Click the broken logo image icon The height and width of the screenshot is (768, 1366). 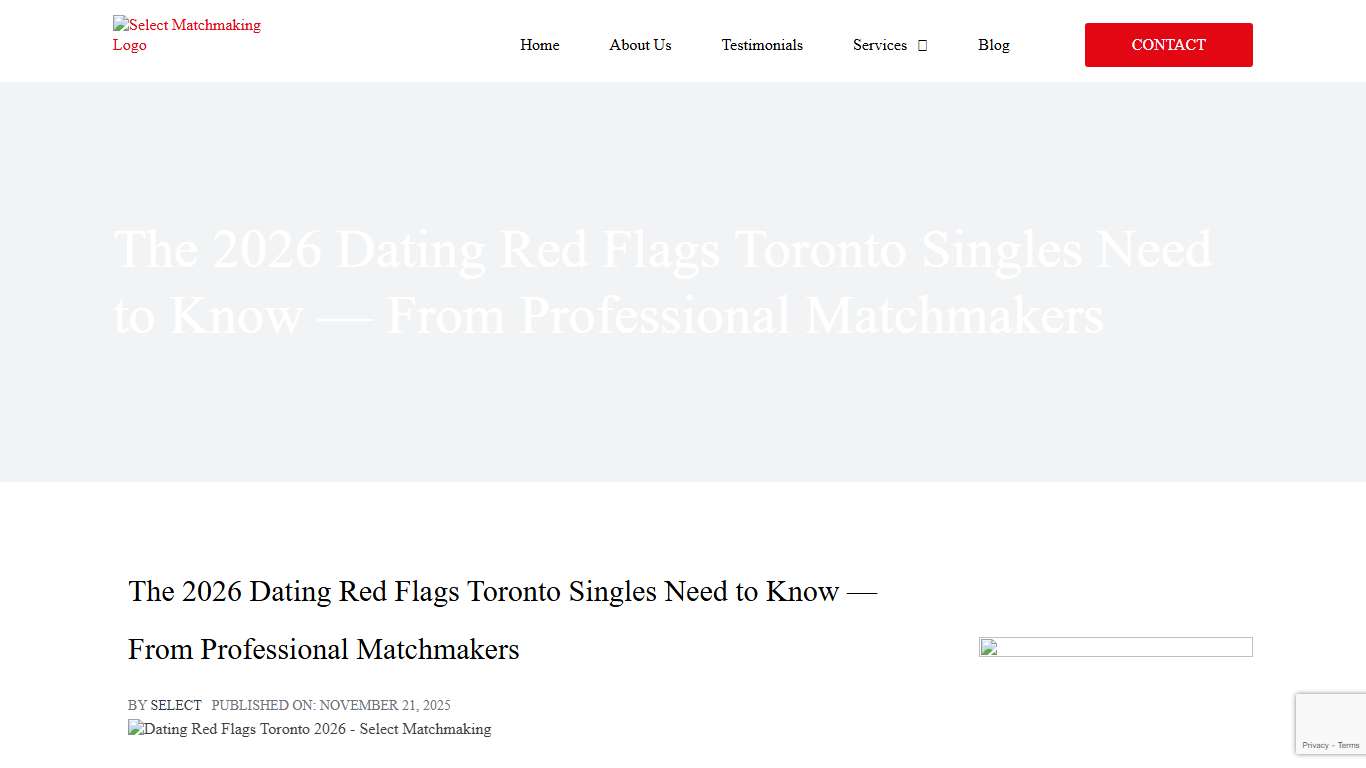(118, 25)
